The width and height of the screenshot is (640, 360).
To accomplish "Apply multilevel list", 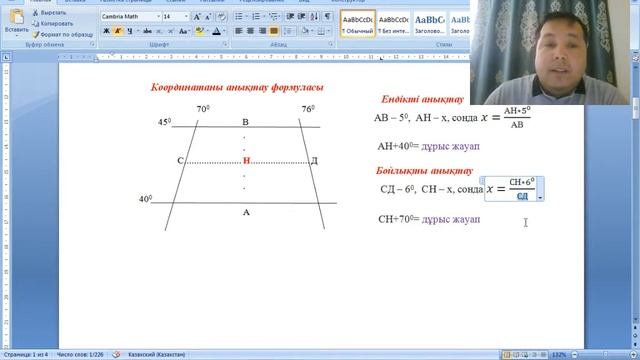I will point(273,16).
